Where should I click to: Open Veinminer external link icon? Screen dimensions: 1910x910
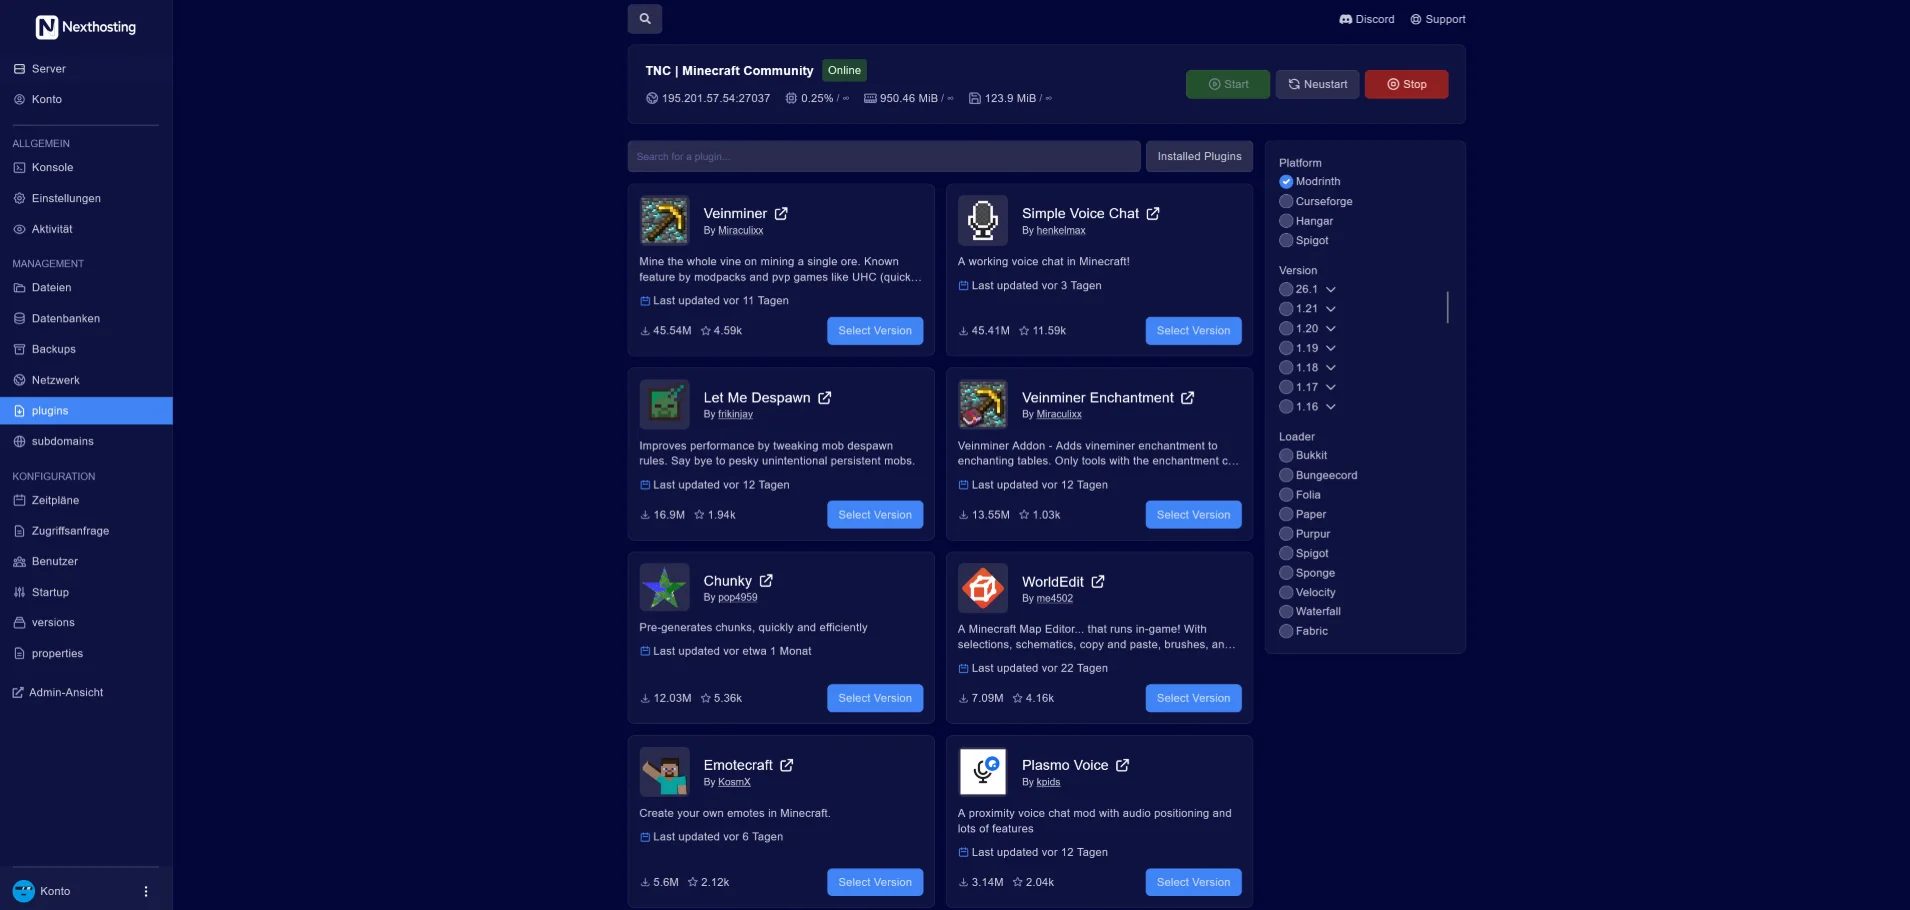(x=781, y=214)
